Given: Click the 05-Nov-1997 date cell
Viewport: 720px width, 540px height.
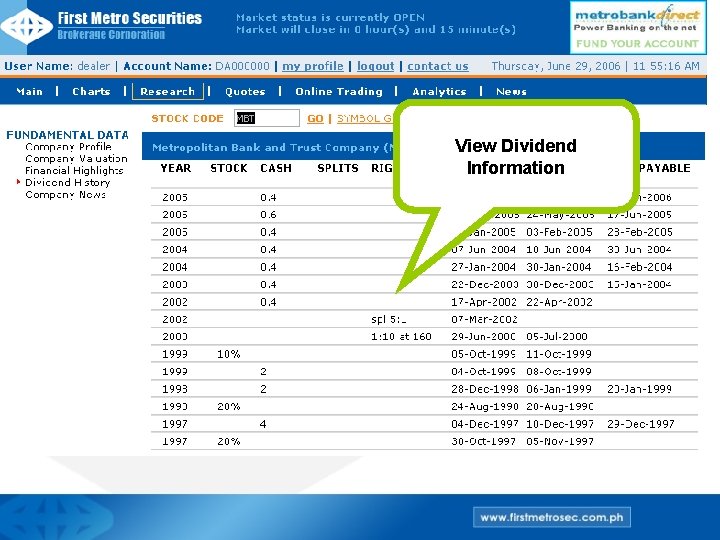Looking at the screenshot, I should pos(560,441).
